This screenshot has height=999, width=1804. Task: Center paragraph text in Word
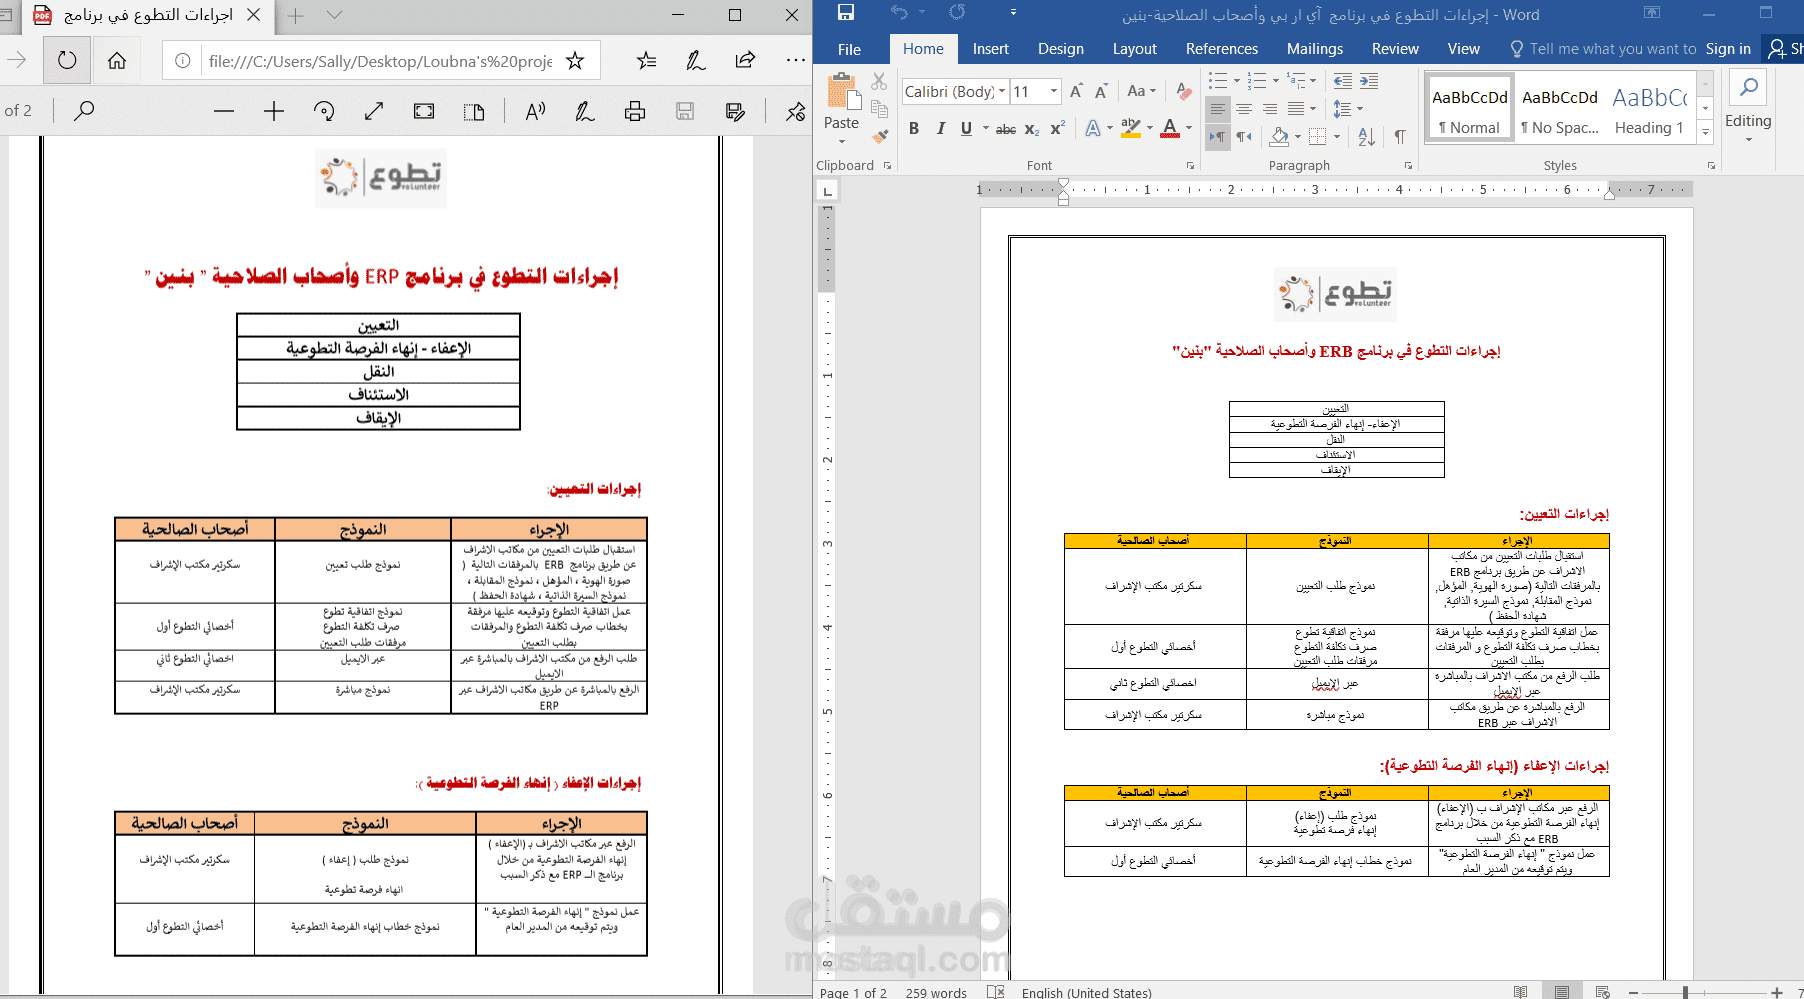(x=1243, y=109)
